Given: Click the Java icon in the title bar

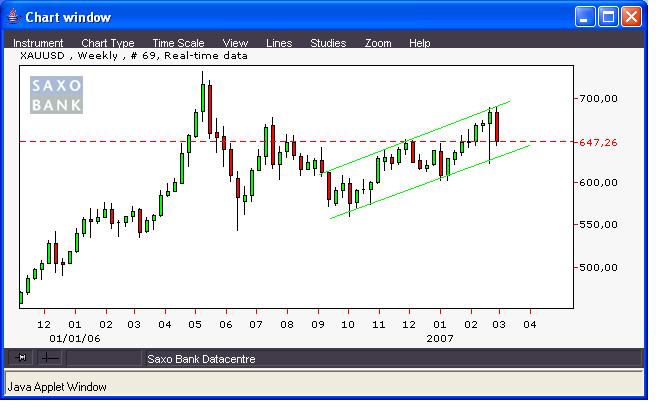Looking at the screenshot, I should (x=12, y=17).
